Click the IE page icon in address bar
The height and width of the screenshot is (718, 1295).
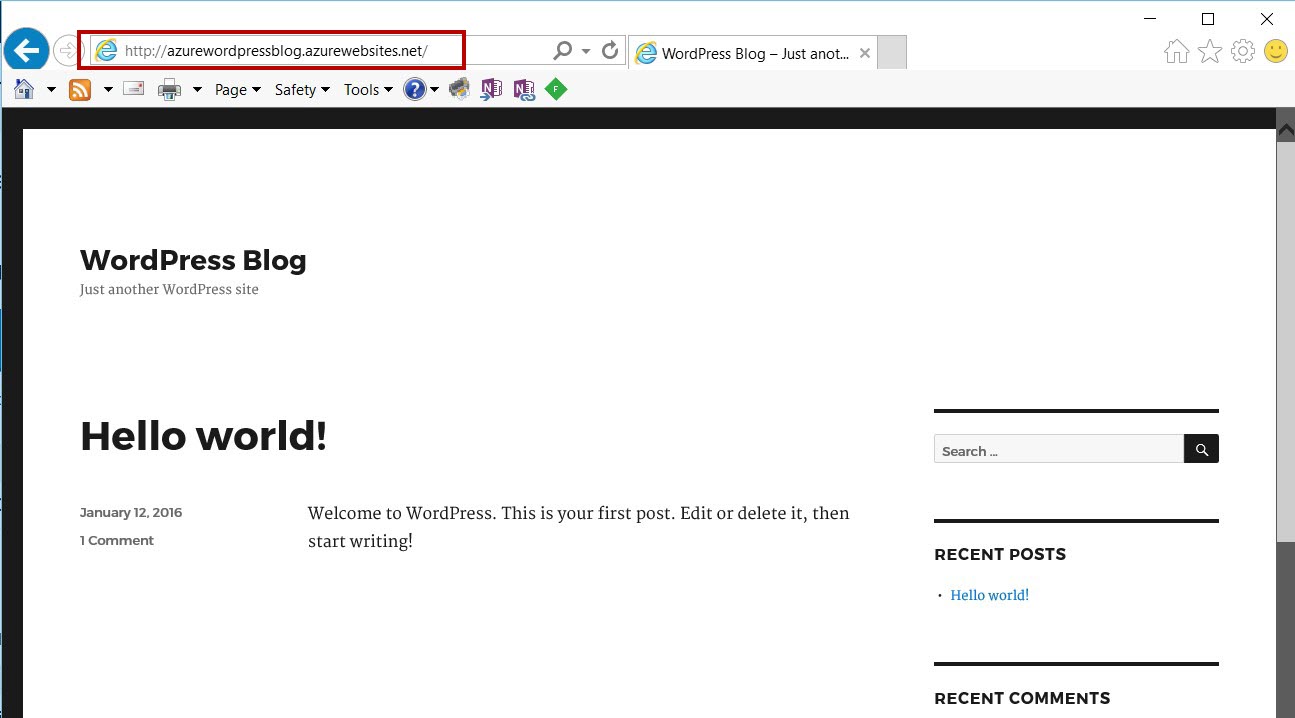106,51
